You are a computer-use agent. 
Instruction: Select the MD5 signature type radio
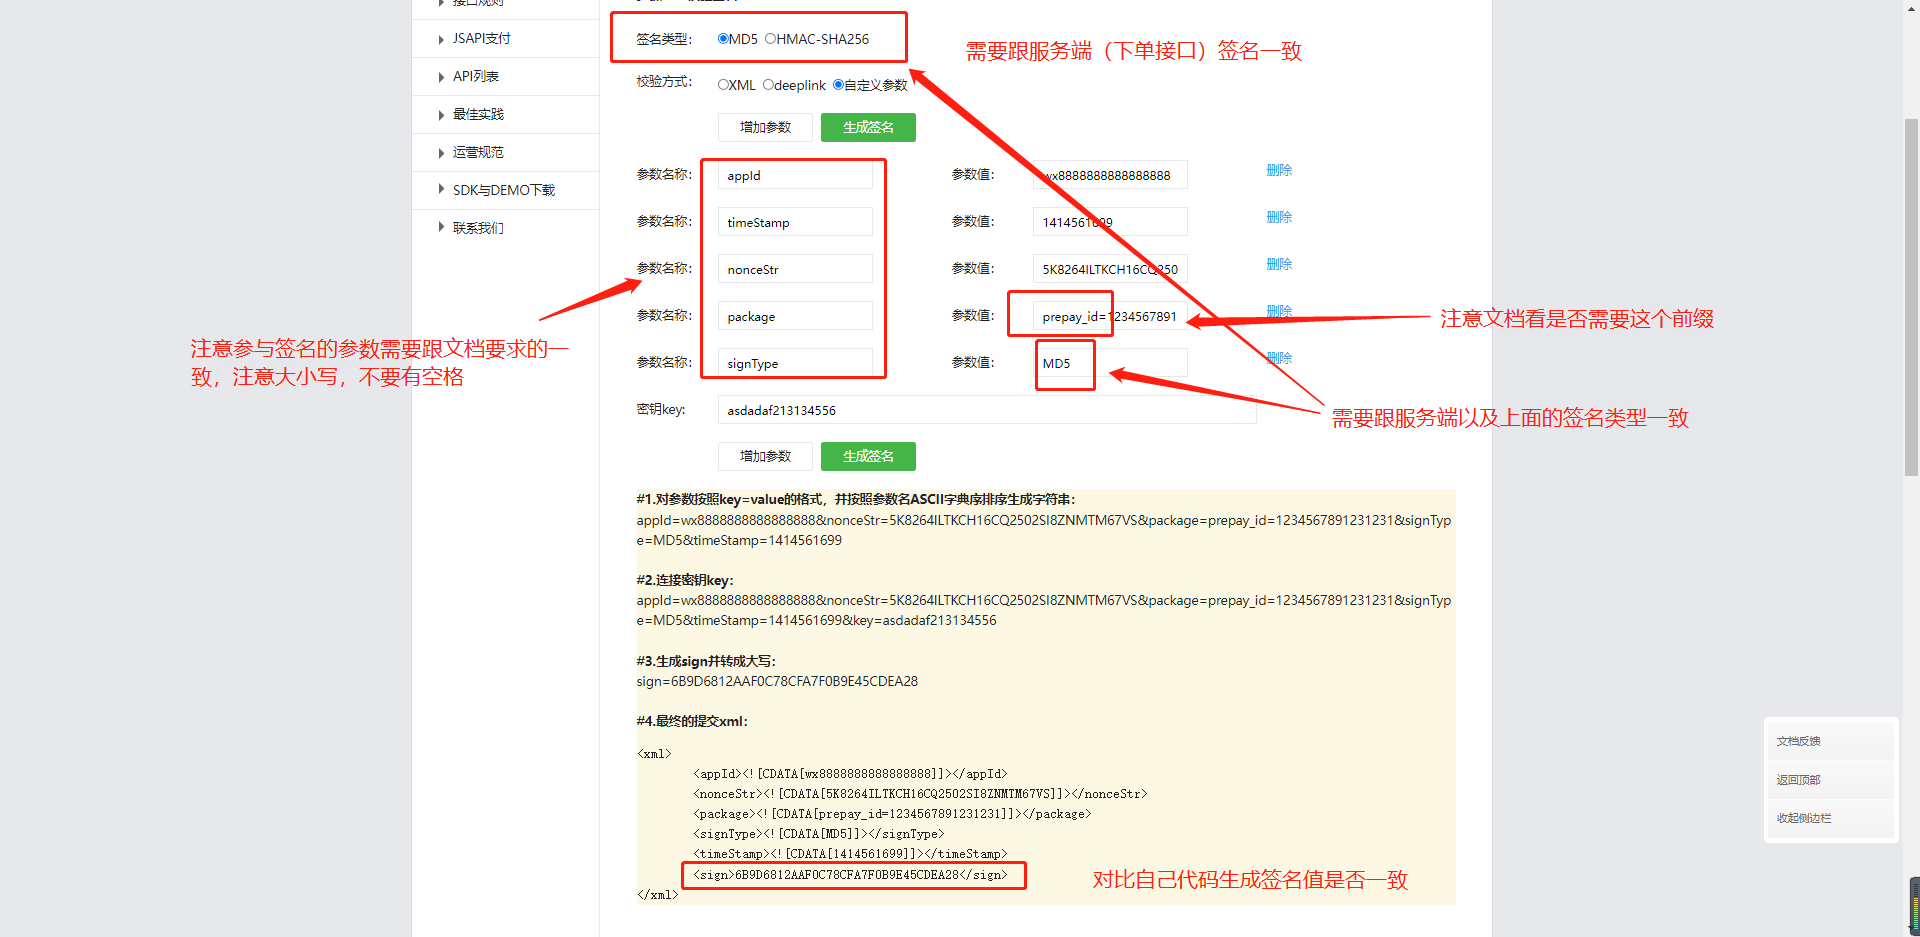723,39
